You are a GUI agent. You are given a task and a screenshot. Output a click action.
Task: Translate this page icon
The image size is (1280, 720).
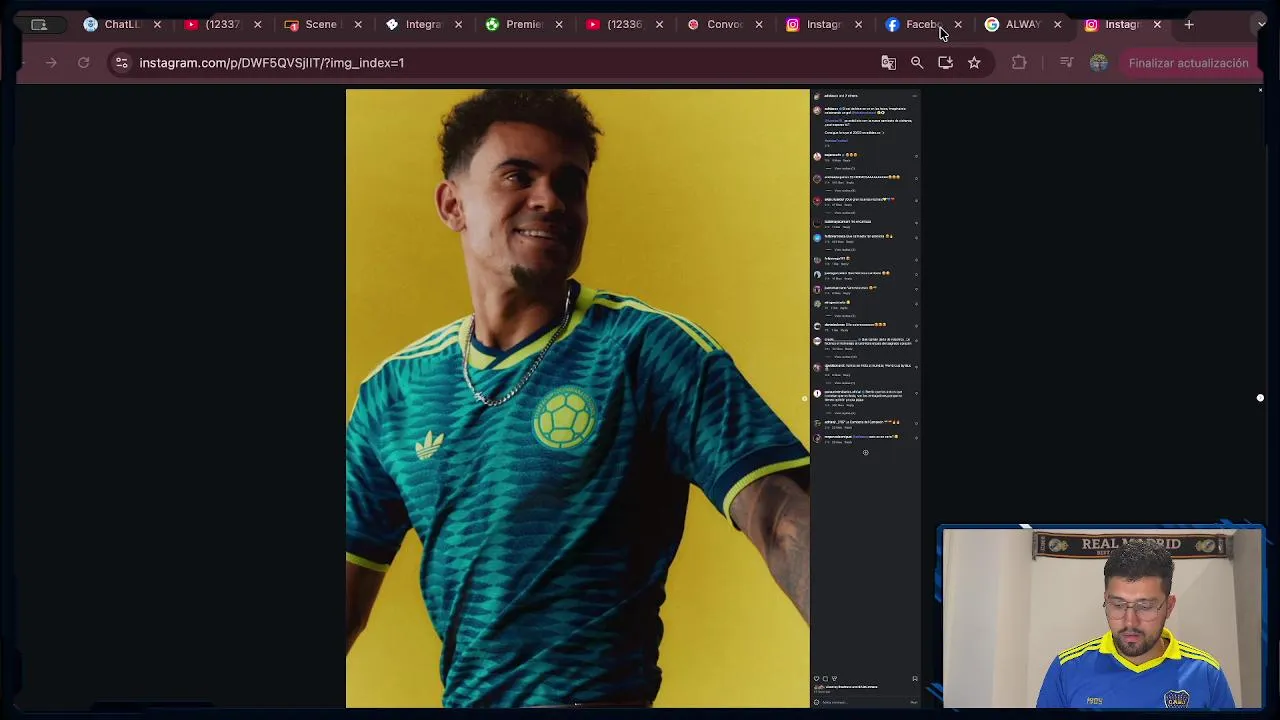pyautogui.click(x=888, y=63)
